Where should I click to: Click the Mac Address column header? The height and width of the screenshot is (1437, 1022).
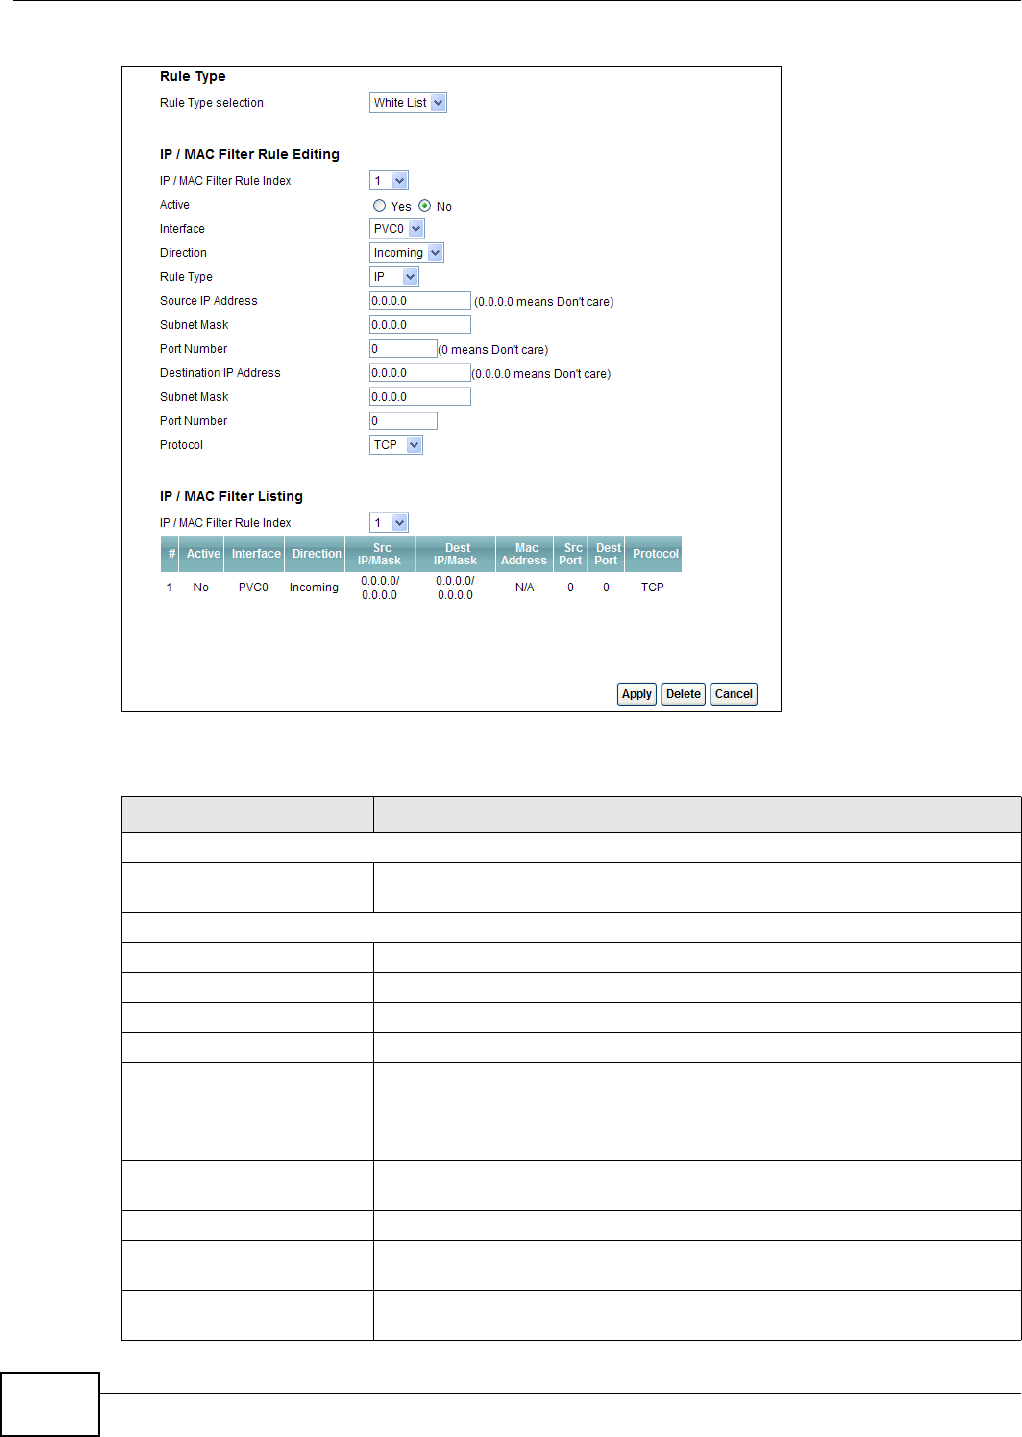525,554
